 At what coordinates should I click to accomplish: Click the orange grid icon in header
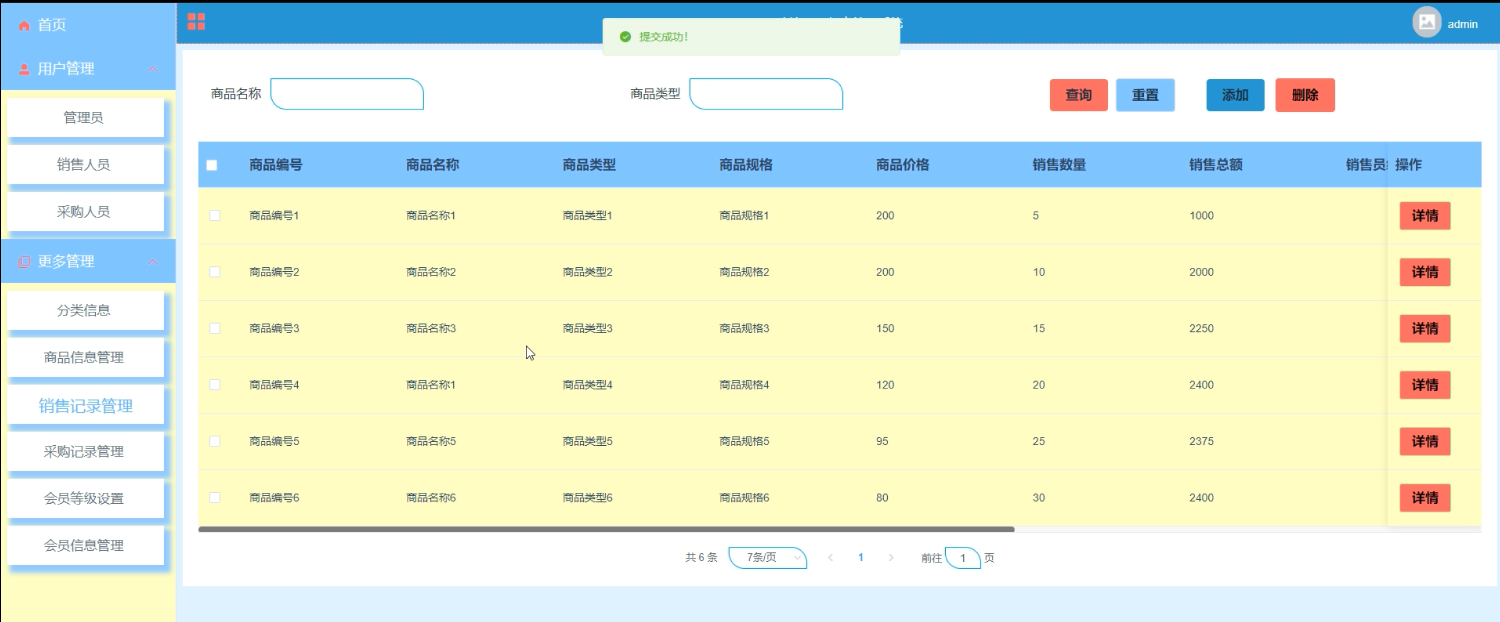196,22
